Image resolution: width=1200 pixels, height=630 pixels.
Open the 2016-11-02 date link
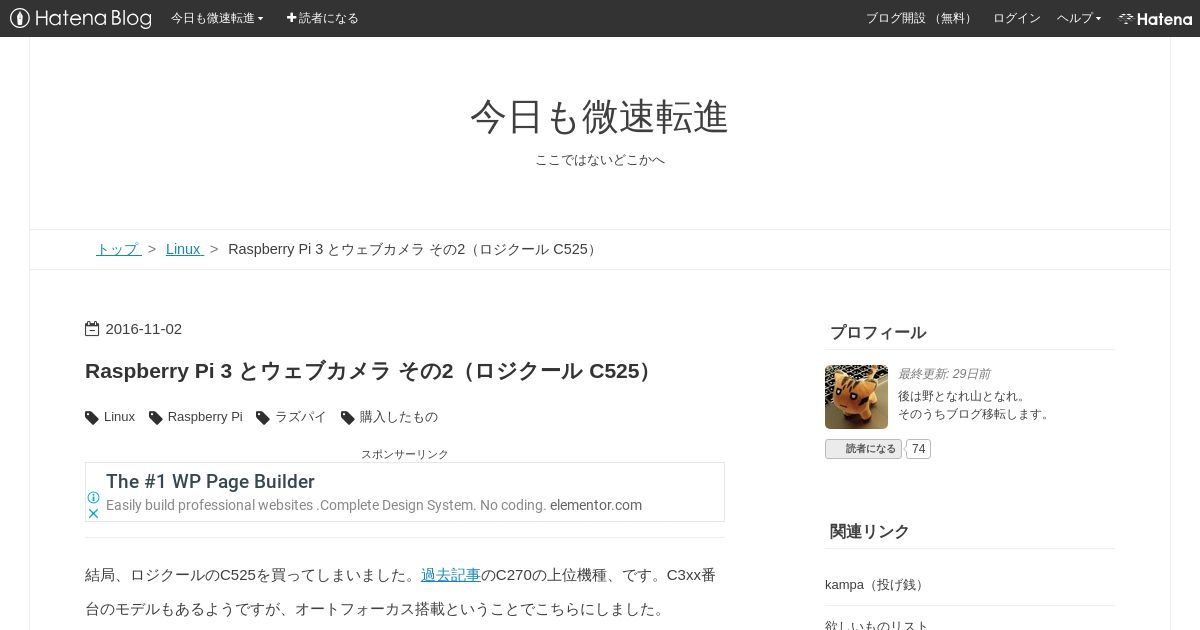tap(144, 329)
